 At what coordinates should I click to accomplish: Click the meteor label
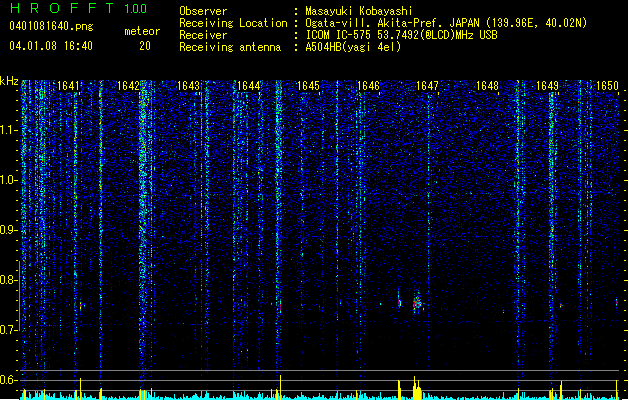(x=142, y=31)
